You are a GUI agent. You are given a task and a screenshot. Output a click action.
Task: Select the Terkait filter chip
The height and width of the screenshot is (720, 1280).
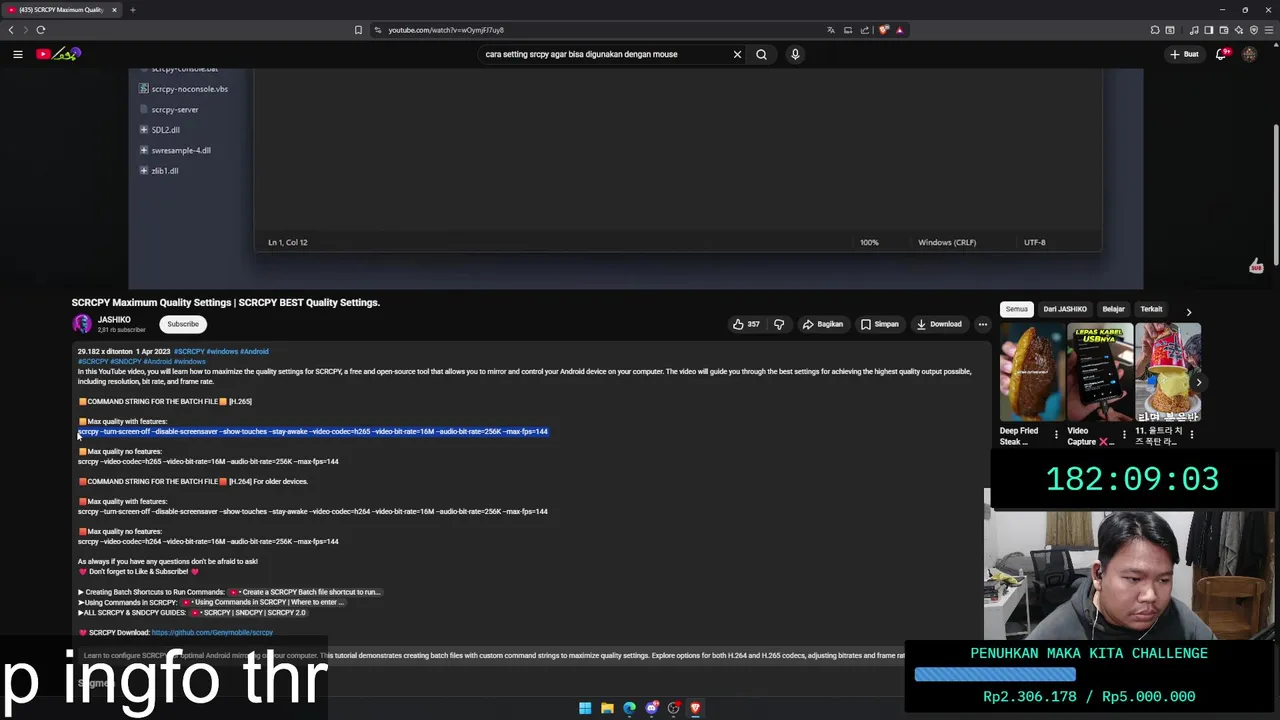[1151, 309]
